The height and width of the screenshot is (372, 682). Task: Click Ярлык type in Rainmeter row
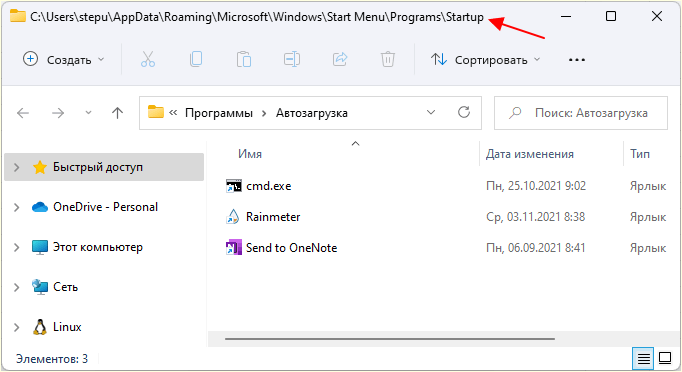pos(648,217)
